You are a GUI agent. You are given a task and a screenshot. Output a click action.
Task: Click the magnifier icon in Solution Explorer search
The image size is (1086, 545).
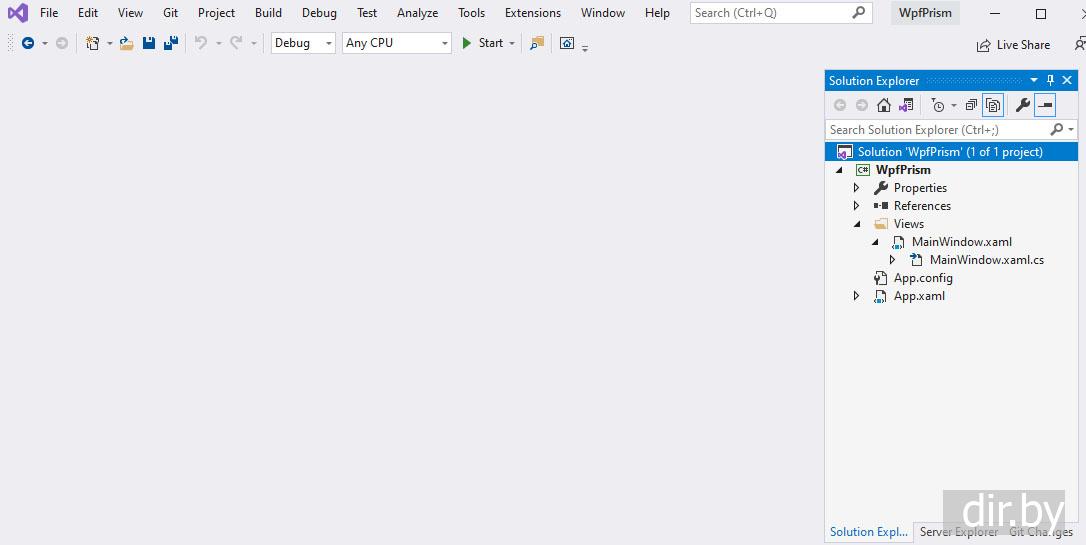pos(1056,129)
